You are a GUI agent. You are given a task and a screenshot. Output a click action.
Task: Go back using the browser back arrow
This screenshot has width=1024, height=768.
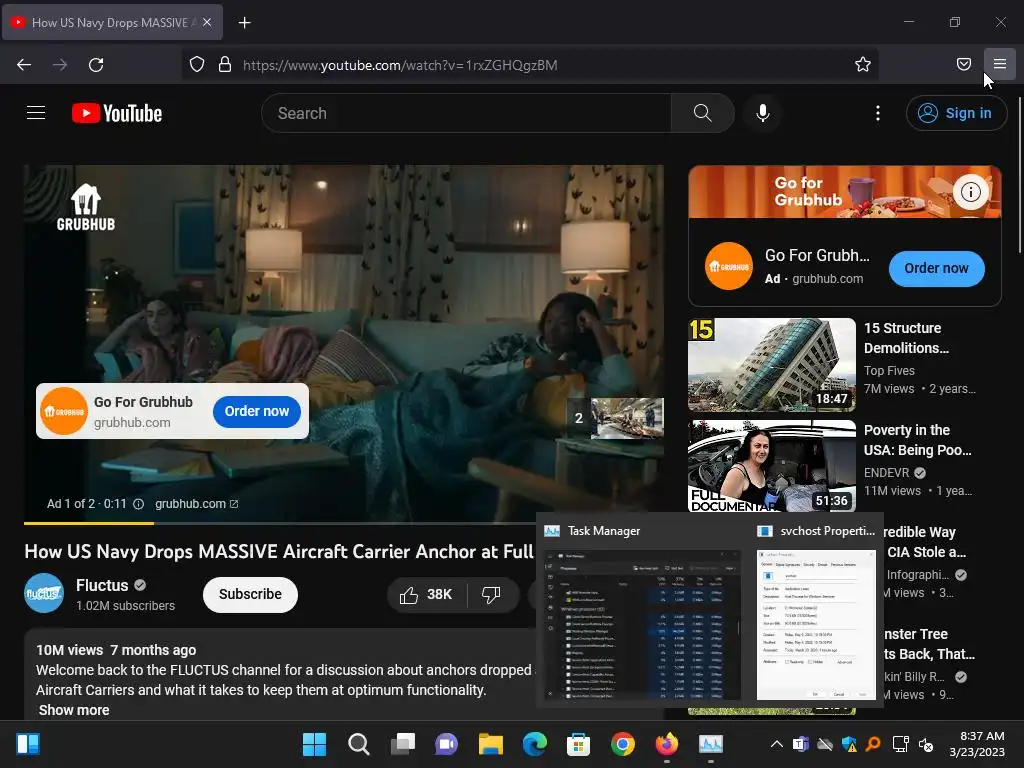[24, 65]
